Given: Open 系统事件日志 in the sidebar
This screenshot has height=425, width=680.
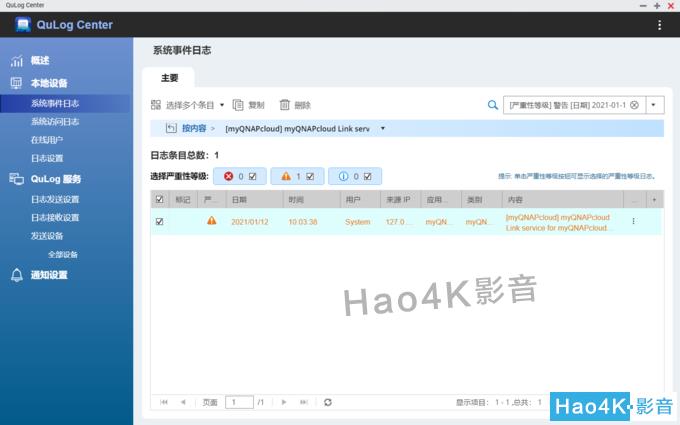Looking at the screenshot, I should click(x=55, y=103).
